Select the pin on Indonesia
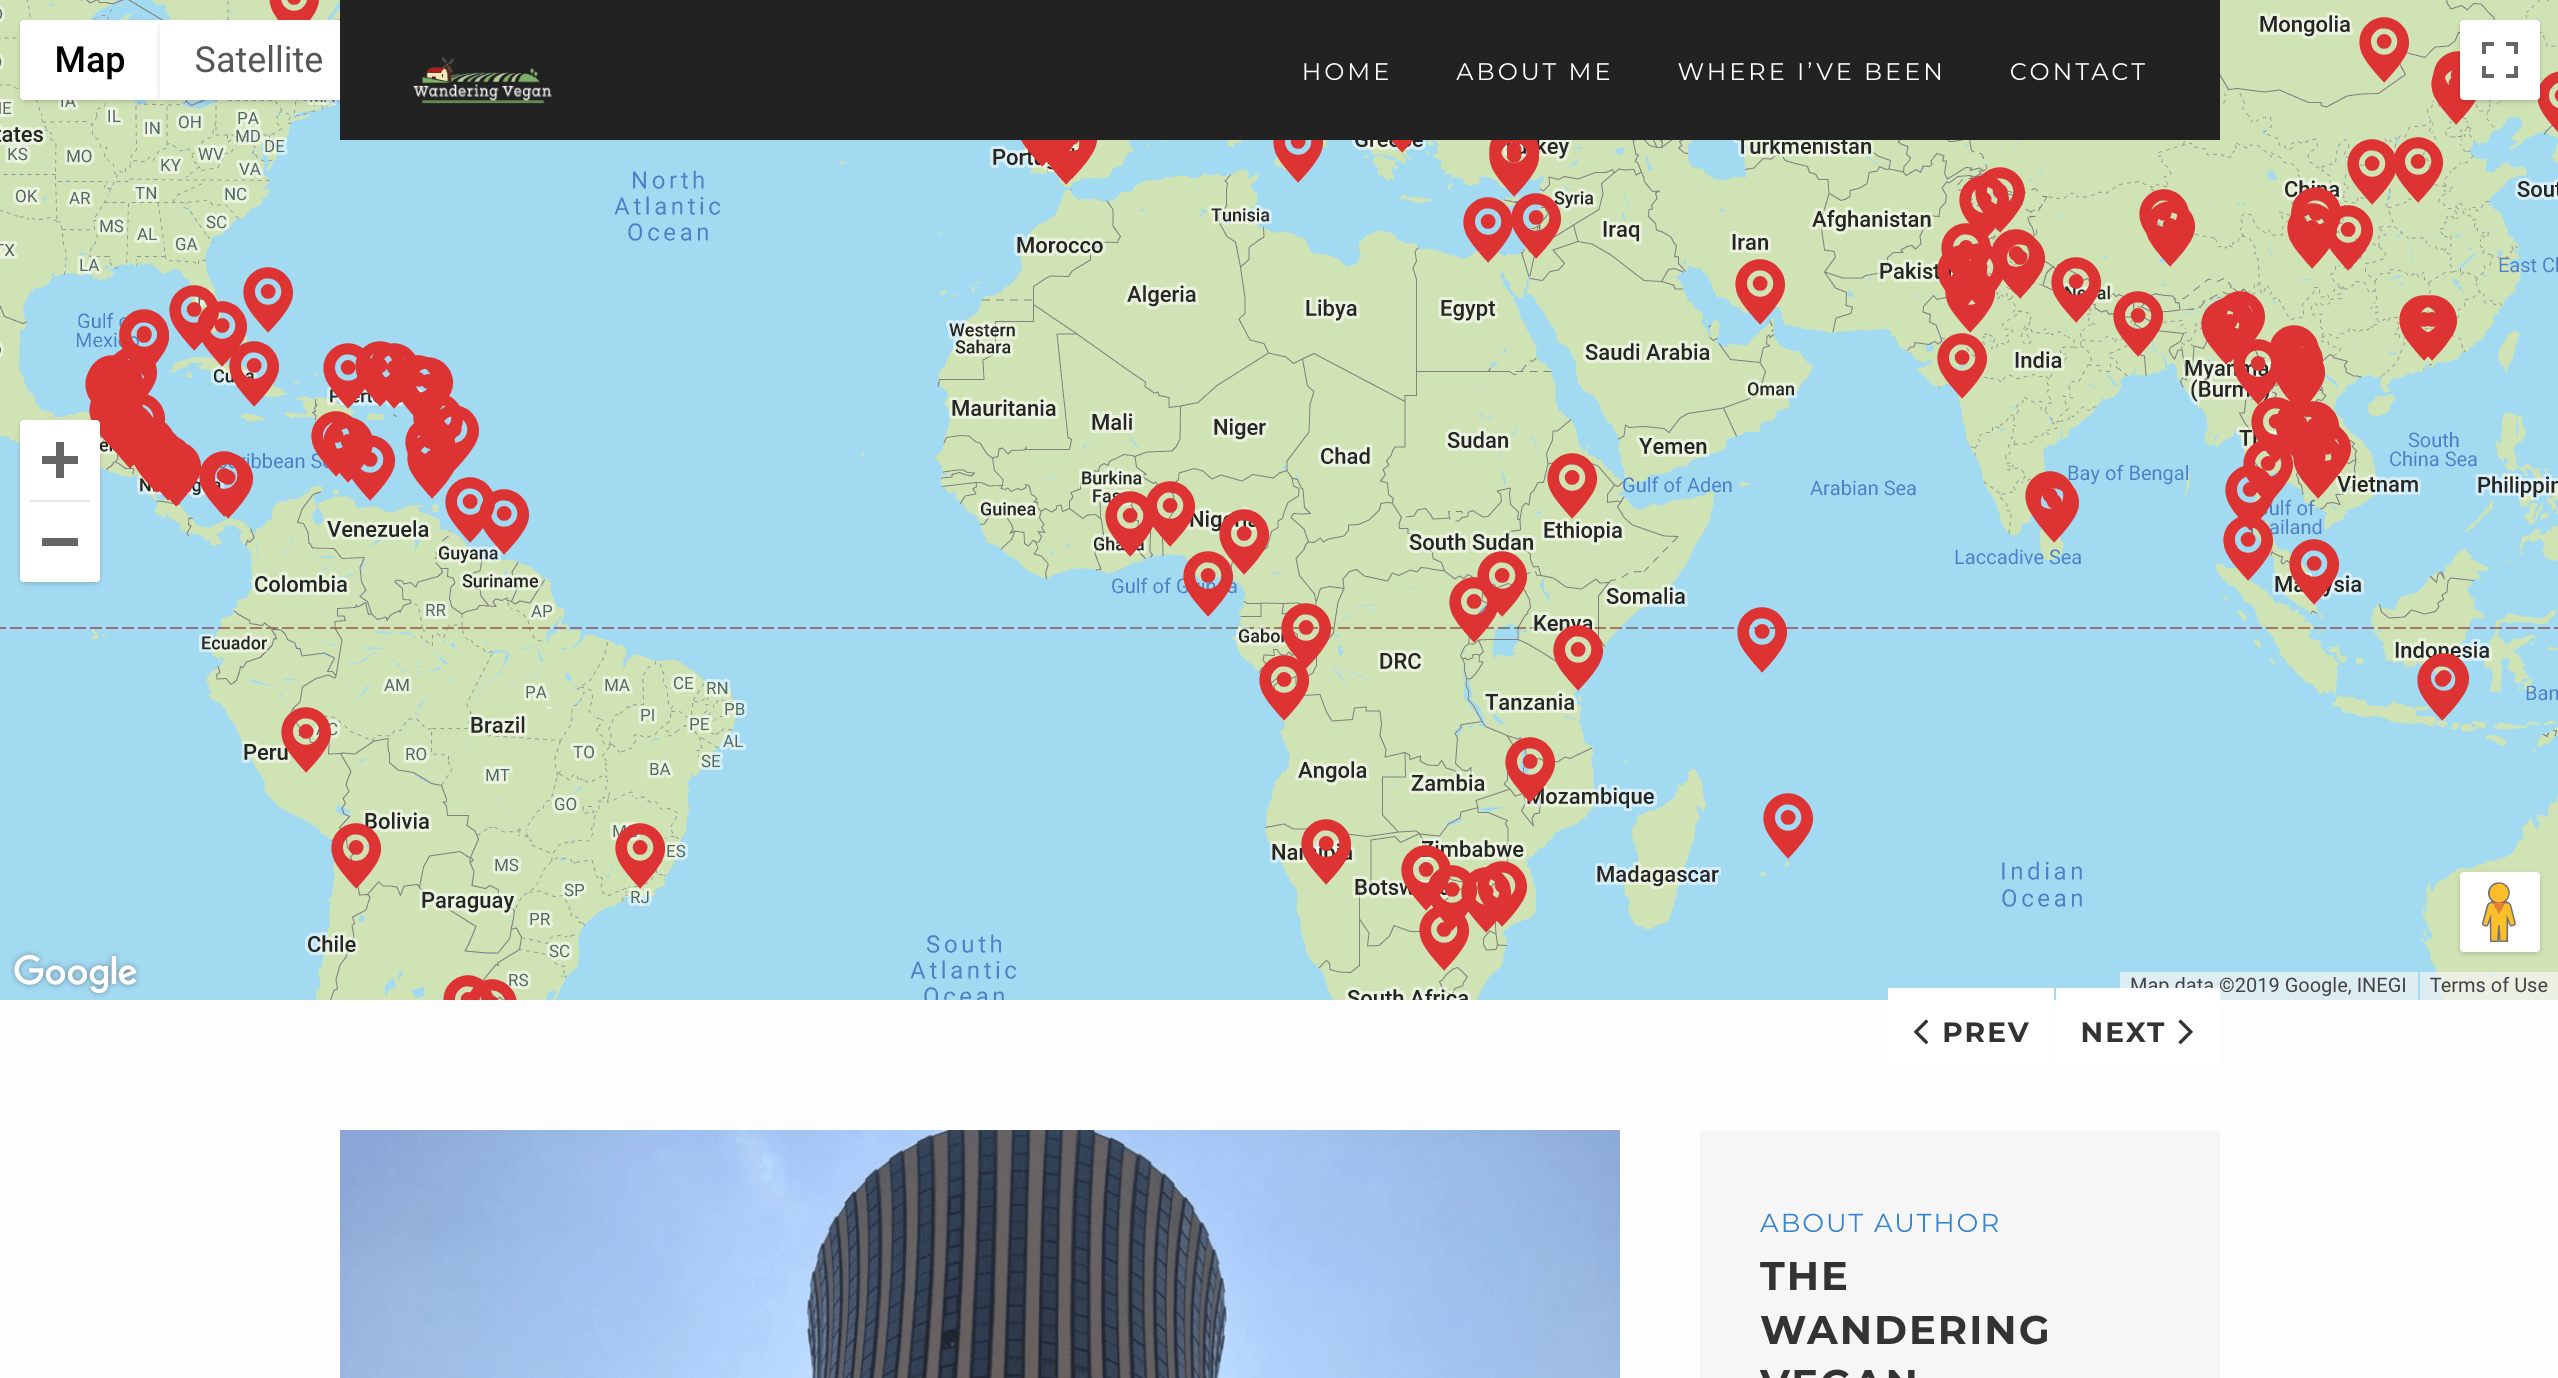Screen dimensions: 2558x1378 [2443, 686]
